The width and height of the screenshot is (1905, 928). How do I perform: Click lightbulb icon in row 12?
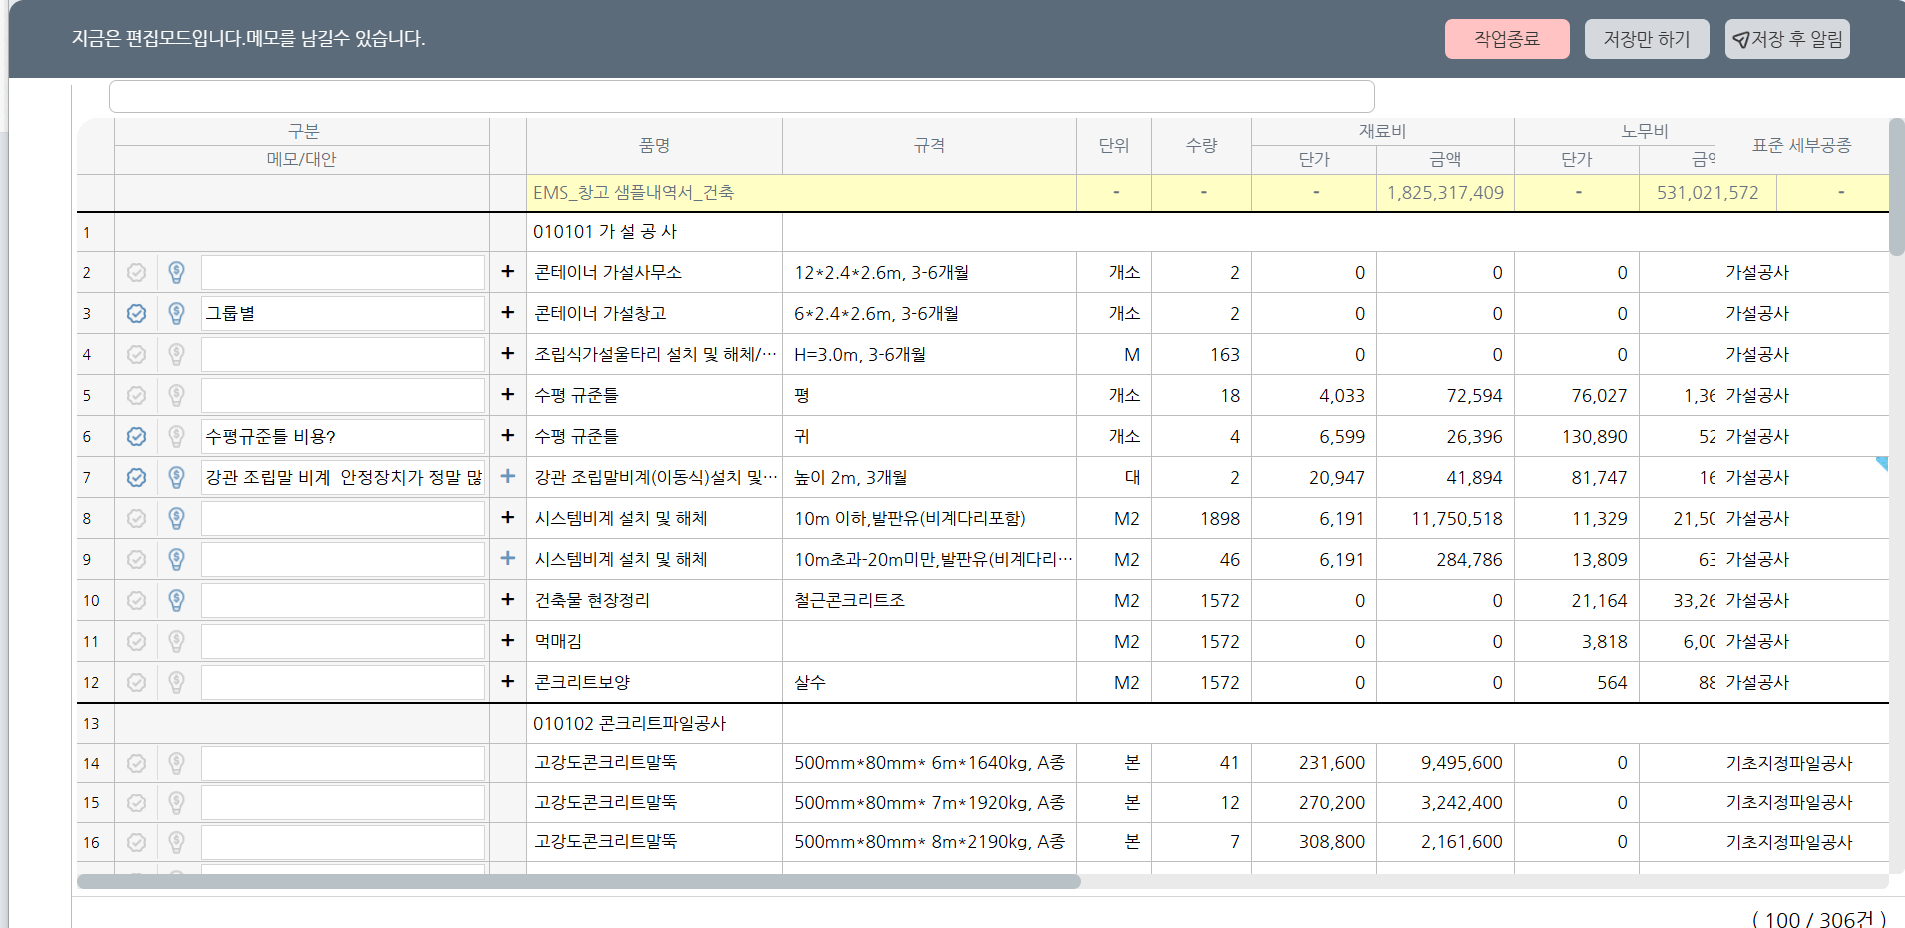pyautogui.click(x=177, y=682)
